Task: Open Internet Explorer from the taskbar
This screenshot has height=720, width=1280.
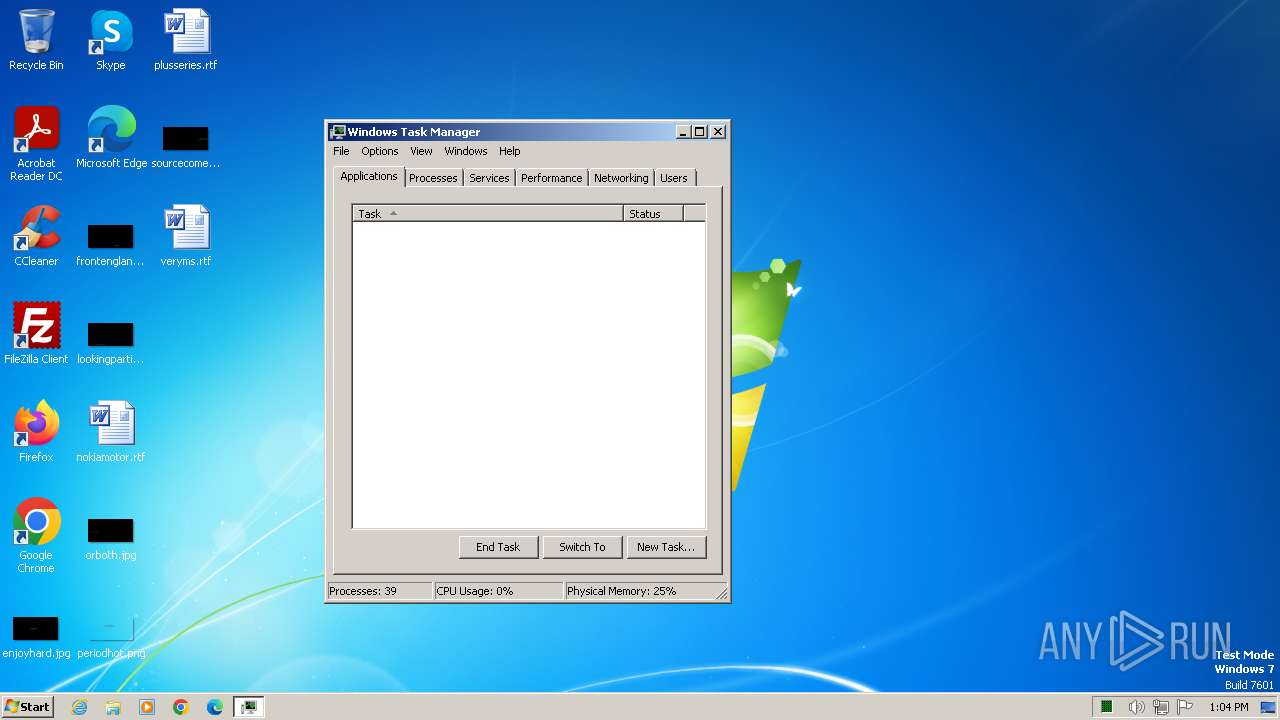Action: [80, 707]
